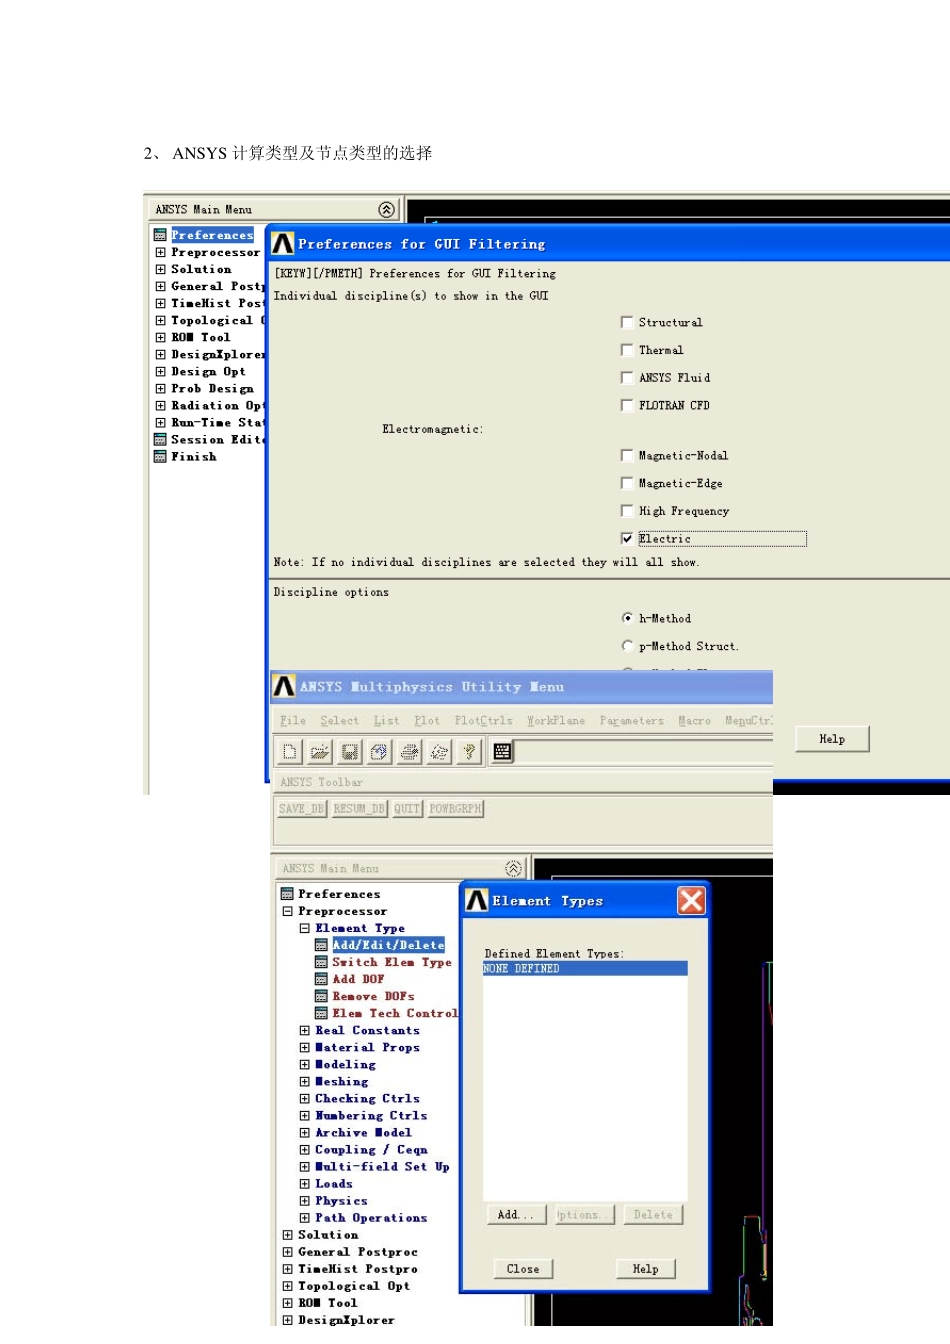950x1344 pixels.
Task: Check the High Frequency checkbox
Action: [627, 511]
